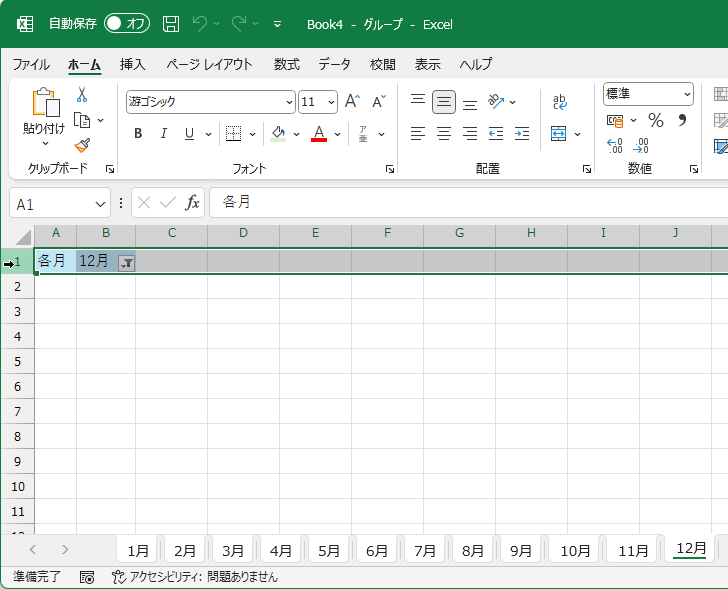The width and height of the screenshot is (728, 589).
Task: Click the formula bar containing 各月
Action: (468, 202)
